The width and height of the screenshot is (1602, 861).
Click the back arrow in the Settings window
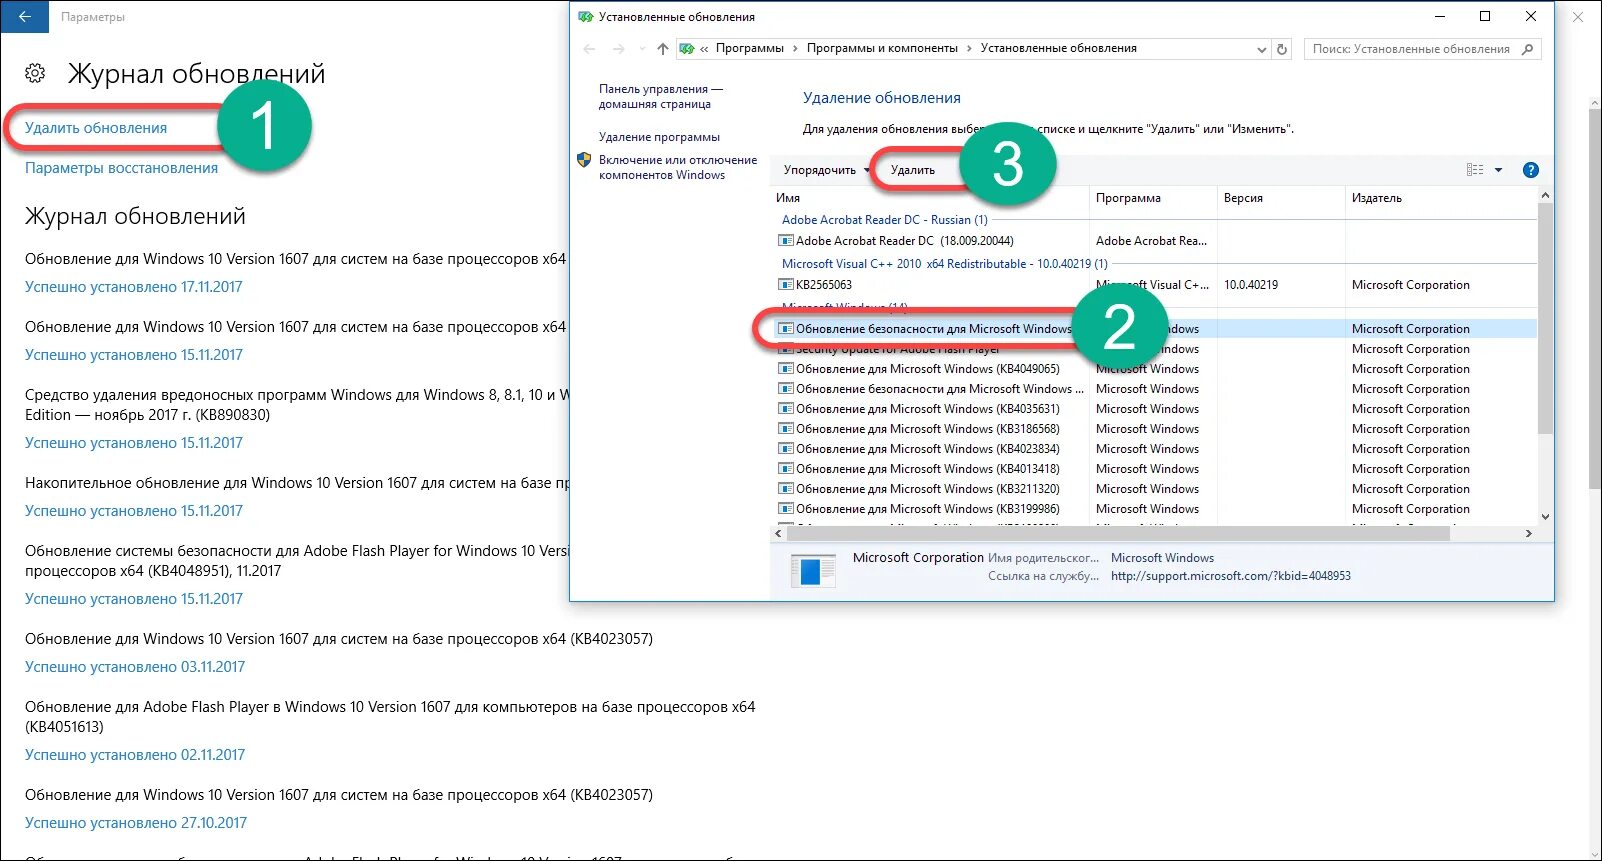pyautogui.click(x=24, y=17)
